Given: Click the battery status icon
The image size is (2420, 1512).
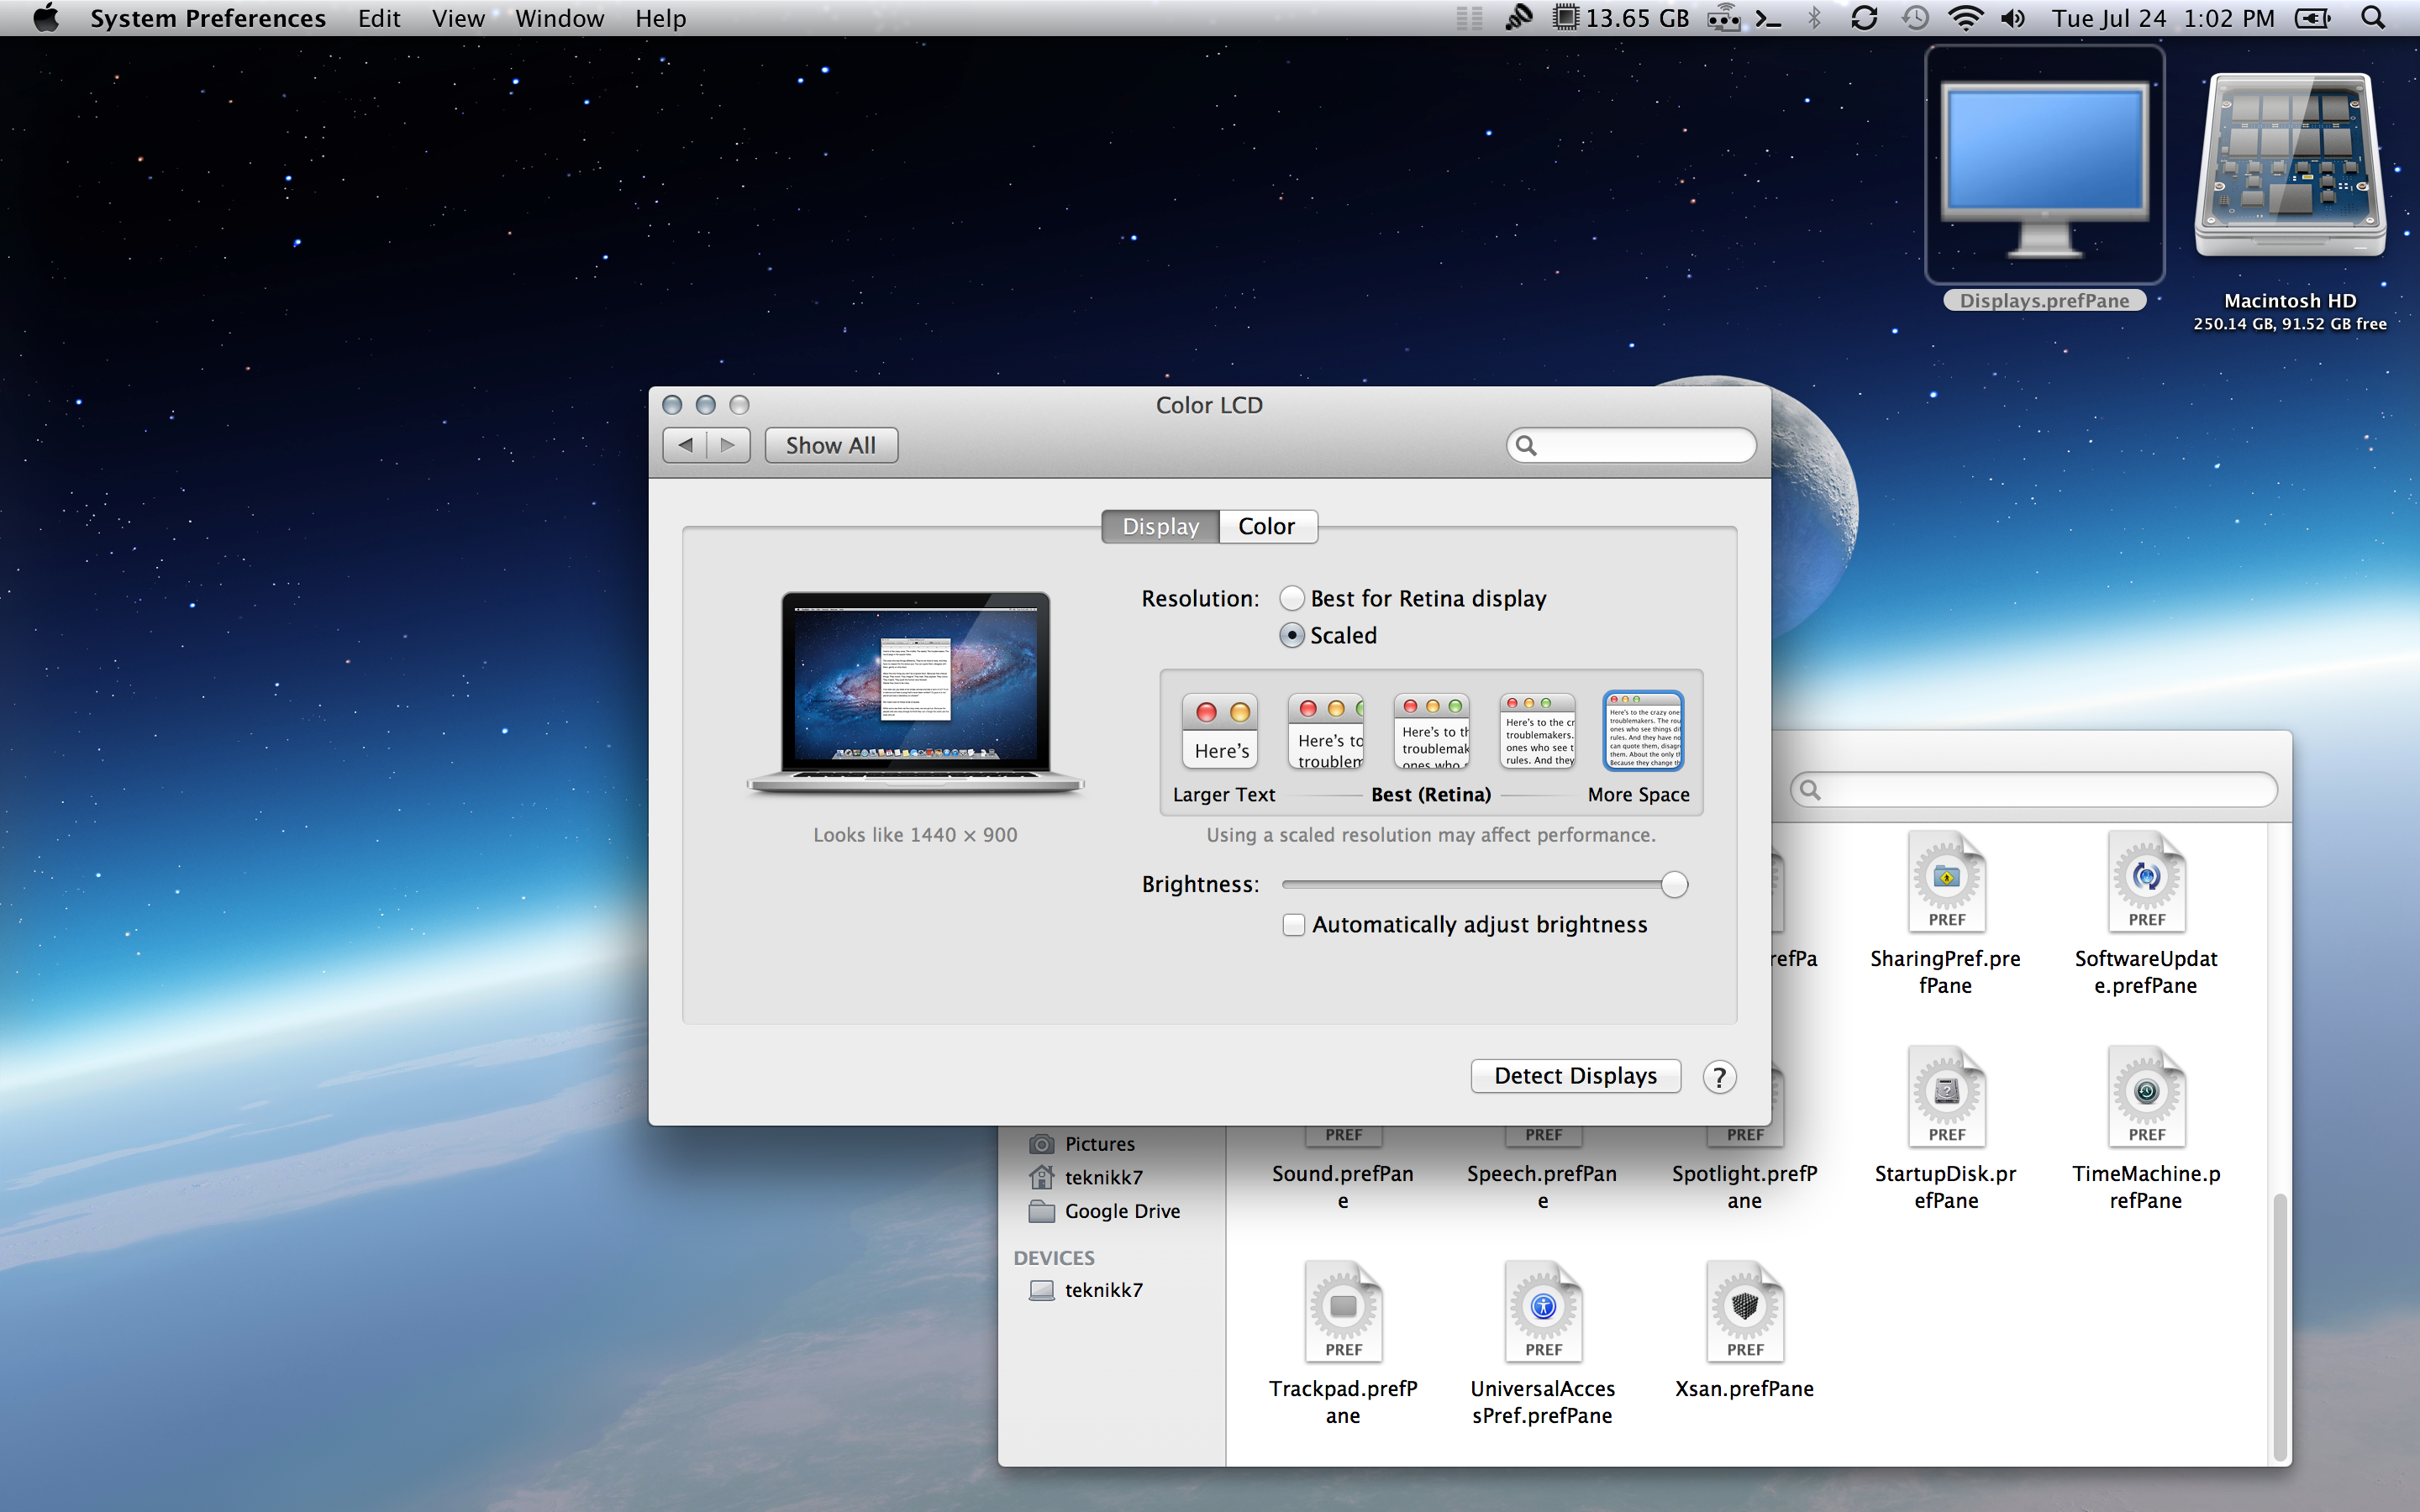Looking at the screenshot, I should (x=2313, y=18).
